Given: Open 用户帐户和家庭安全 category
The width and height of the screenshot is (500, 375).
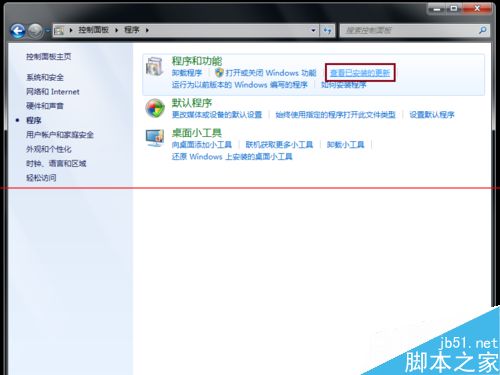Looking at the screenshot, I should click(60, 135).
